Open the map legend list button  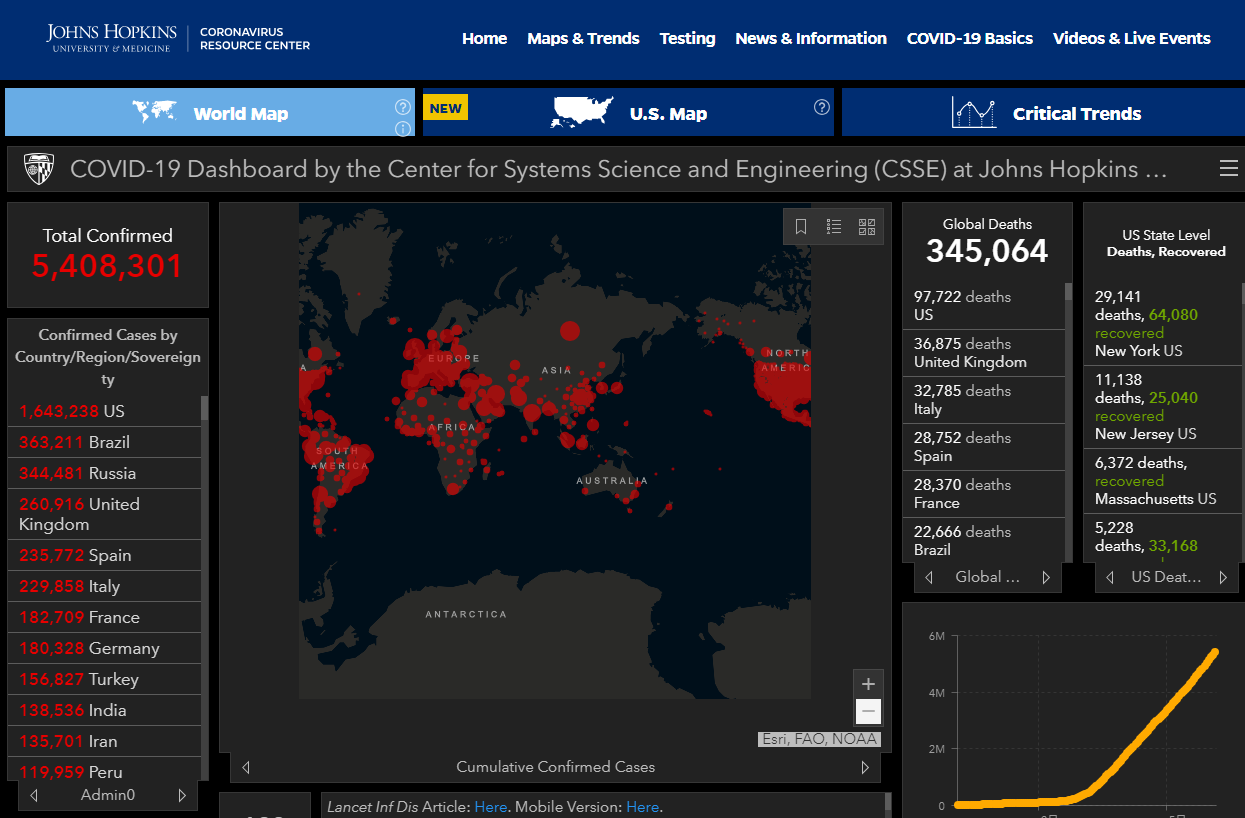click(834, 227)
